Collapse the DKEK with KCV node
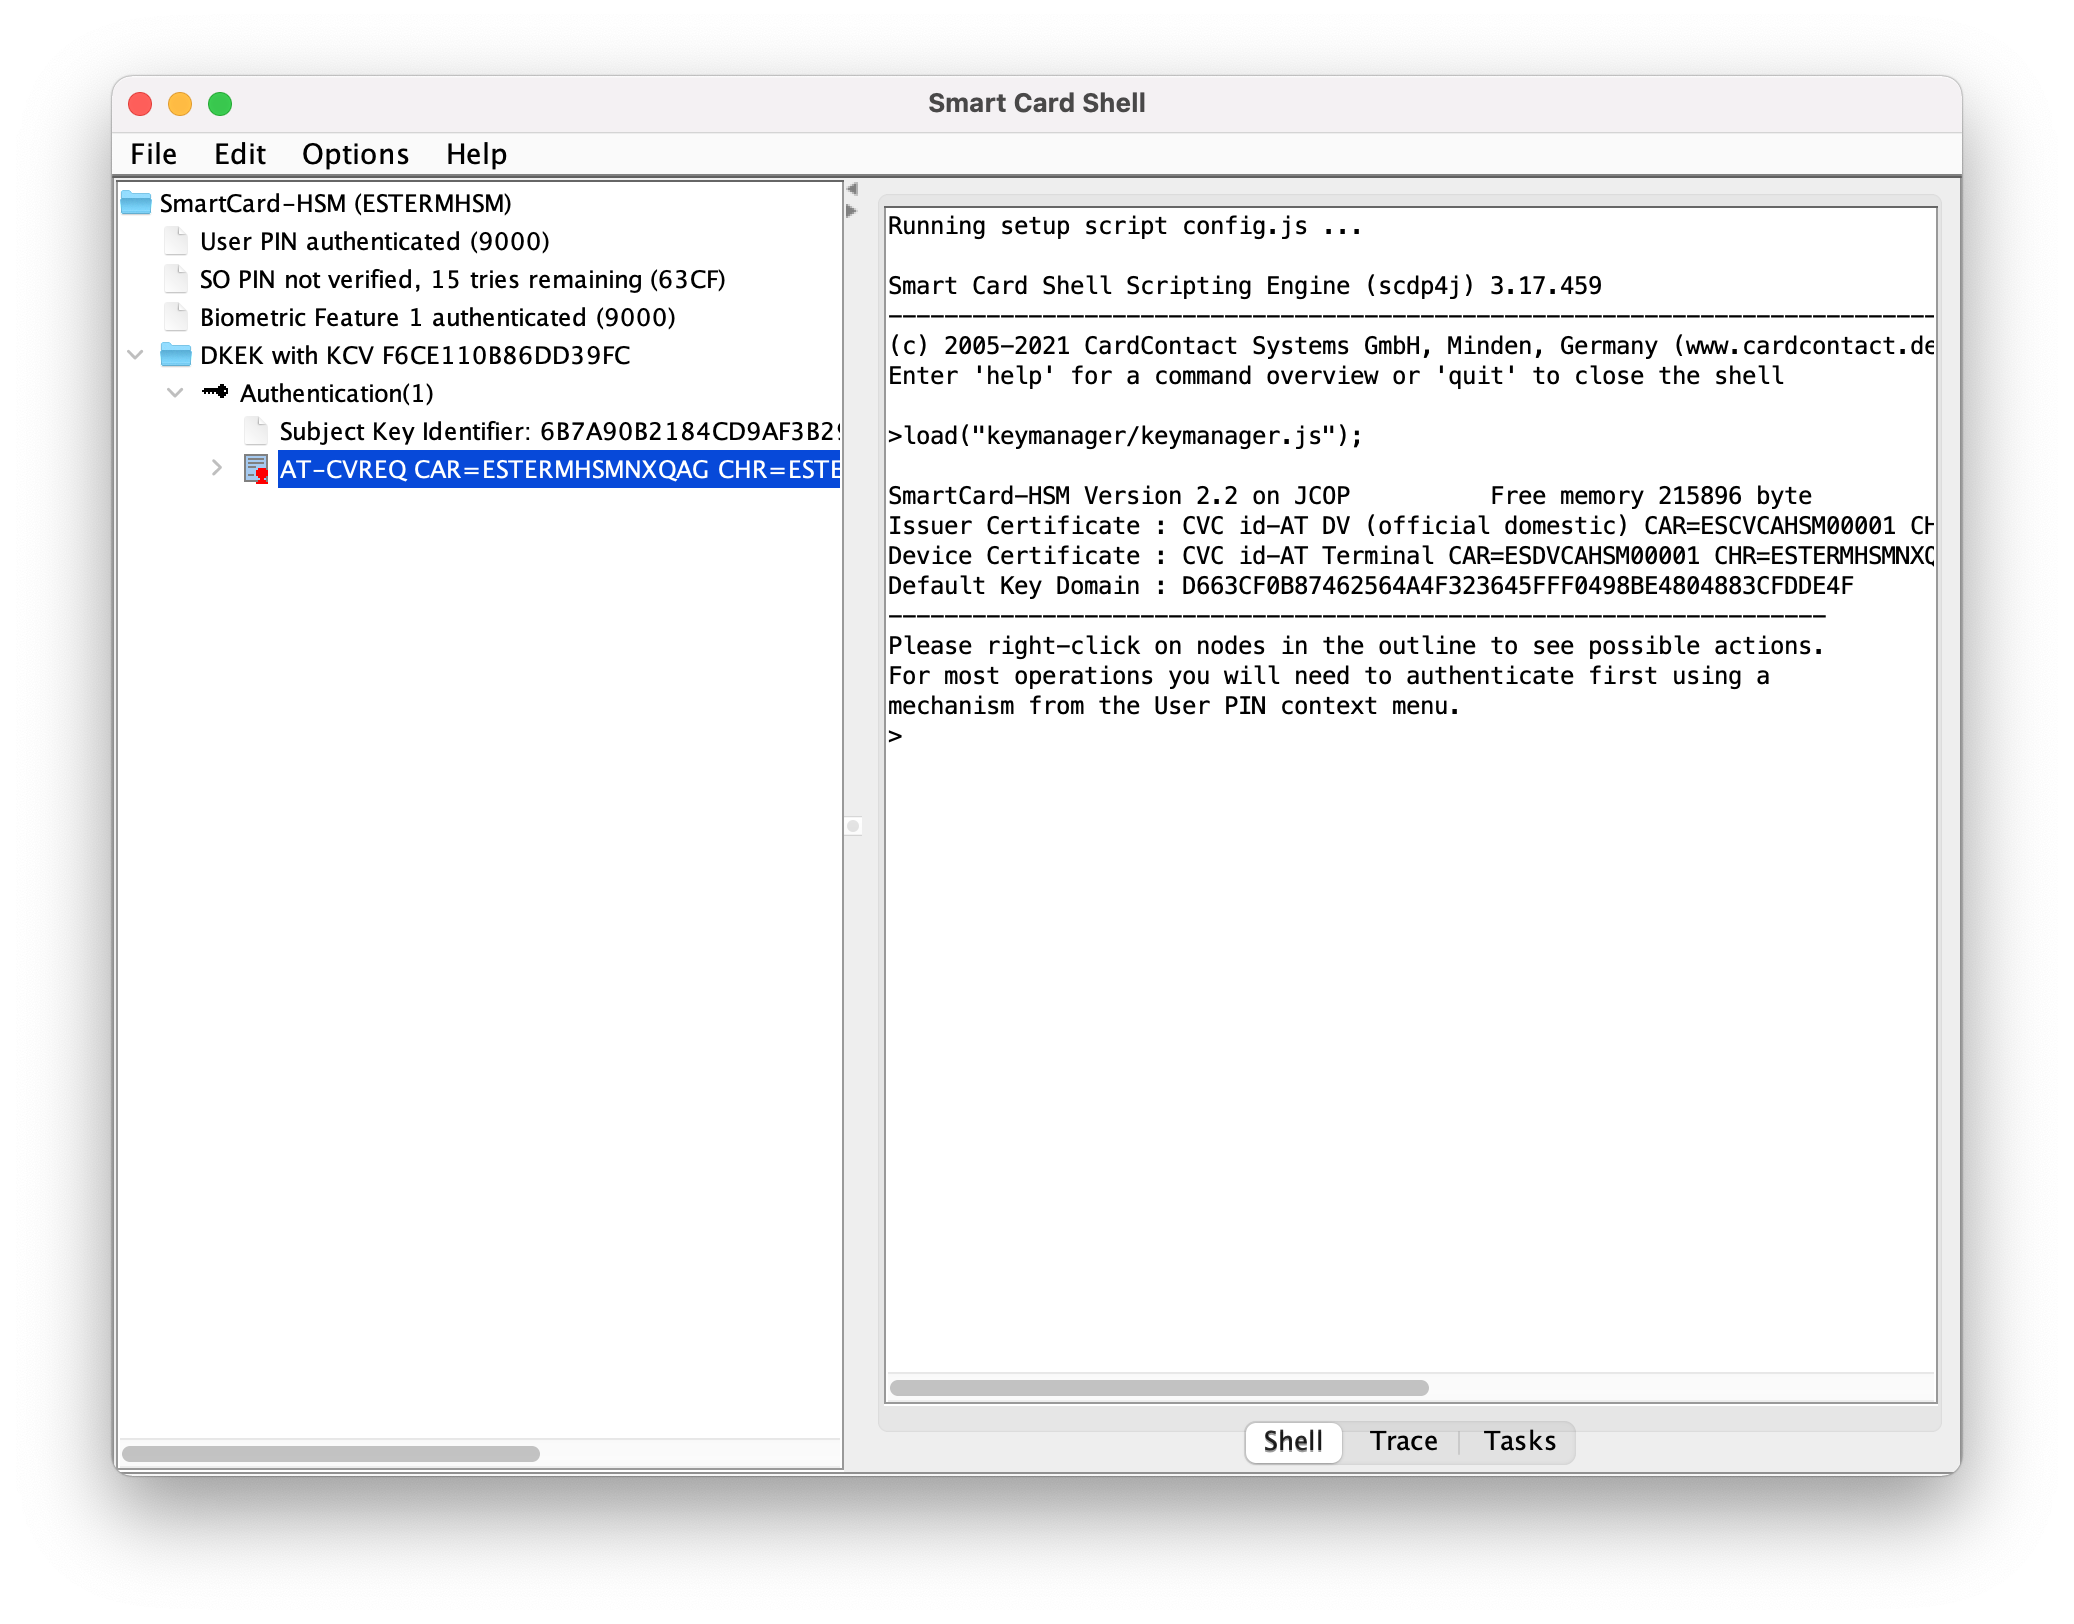 136,355
